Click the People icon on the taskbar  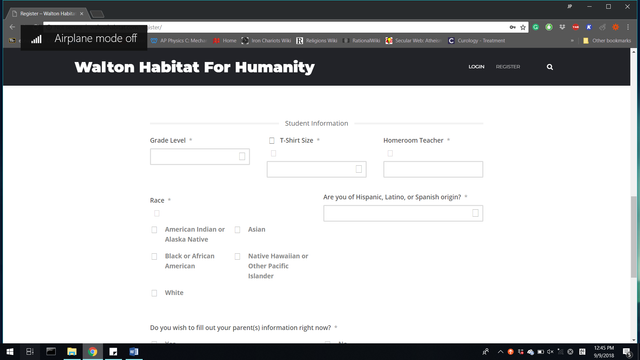485,352
